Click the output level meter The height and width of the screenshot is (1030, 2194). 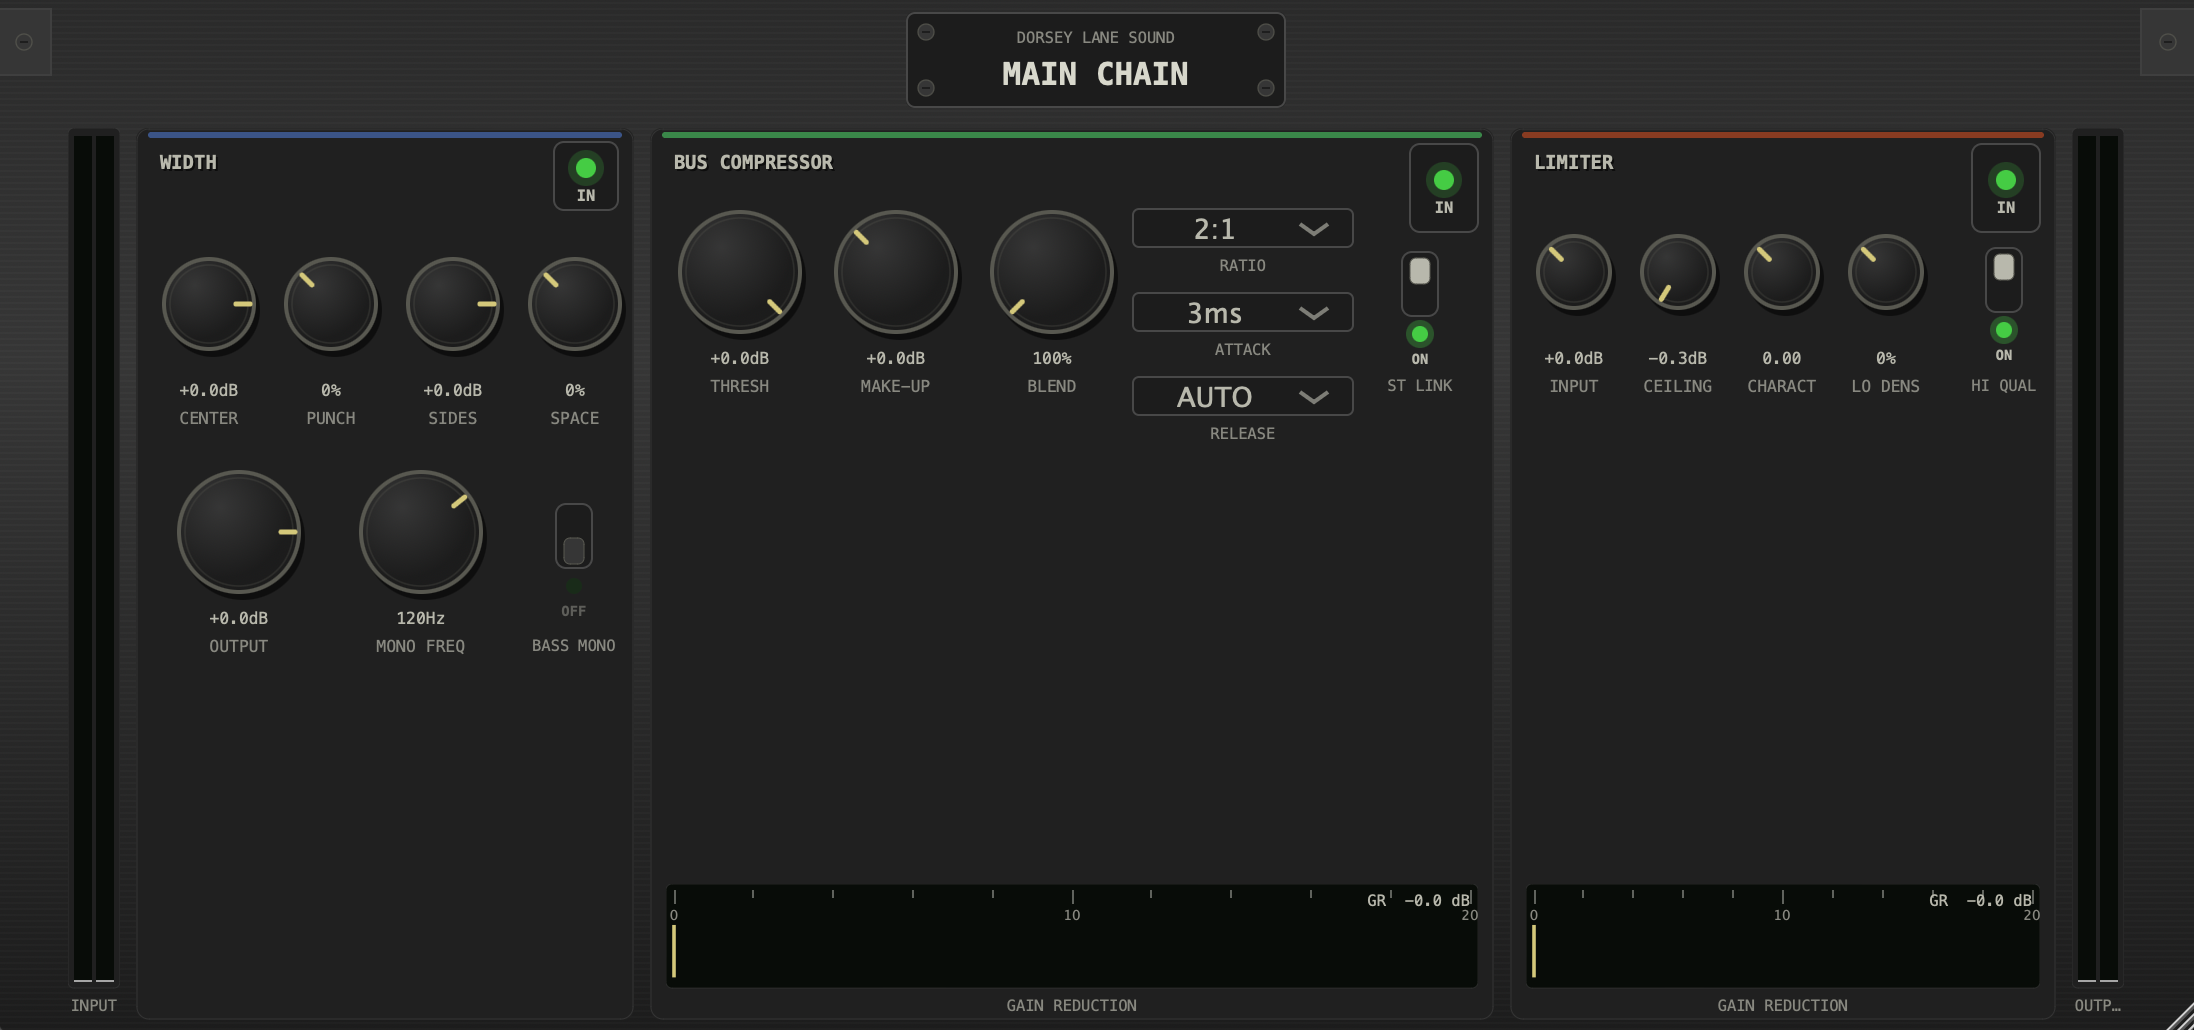pyautogui.click(x=2098, y=558)
